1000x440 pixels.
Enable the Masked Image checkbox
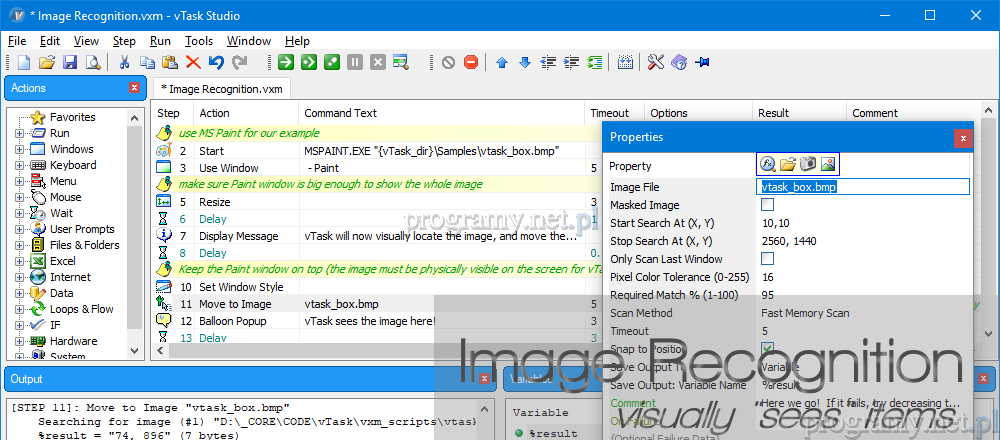coord(768,205)
